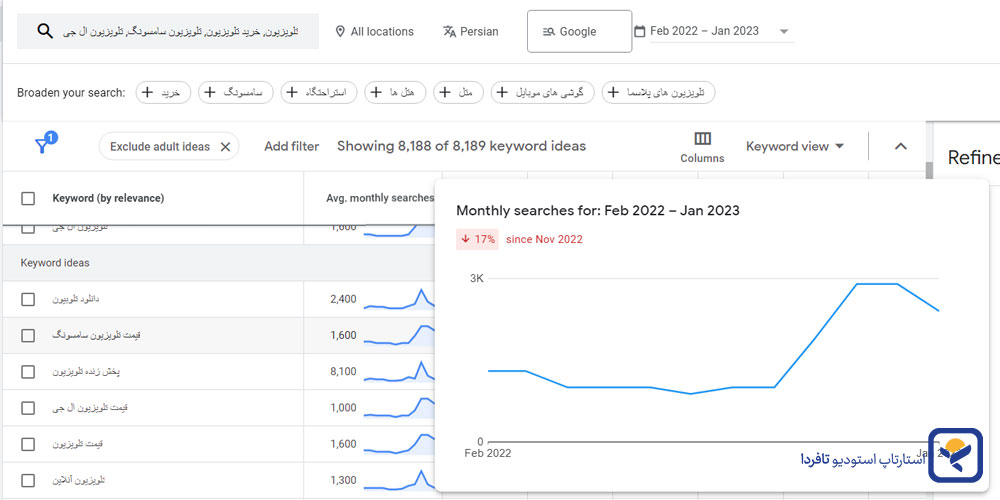Sort by Avg. monthly searches column header
Screen dimensions: 1000x500
coord(379,198)
